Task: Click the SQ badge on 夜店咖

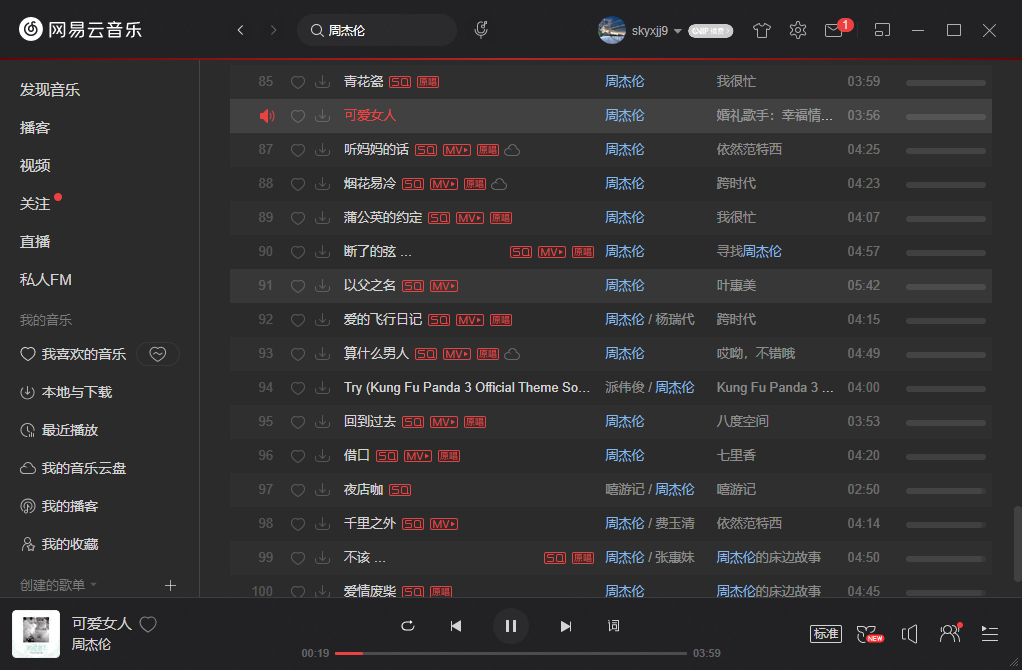Action: pos(400,490)
